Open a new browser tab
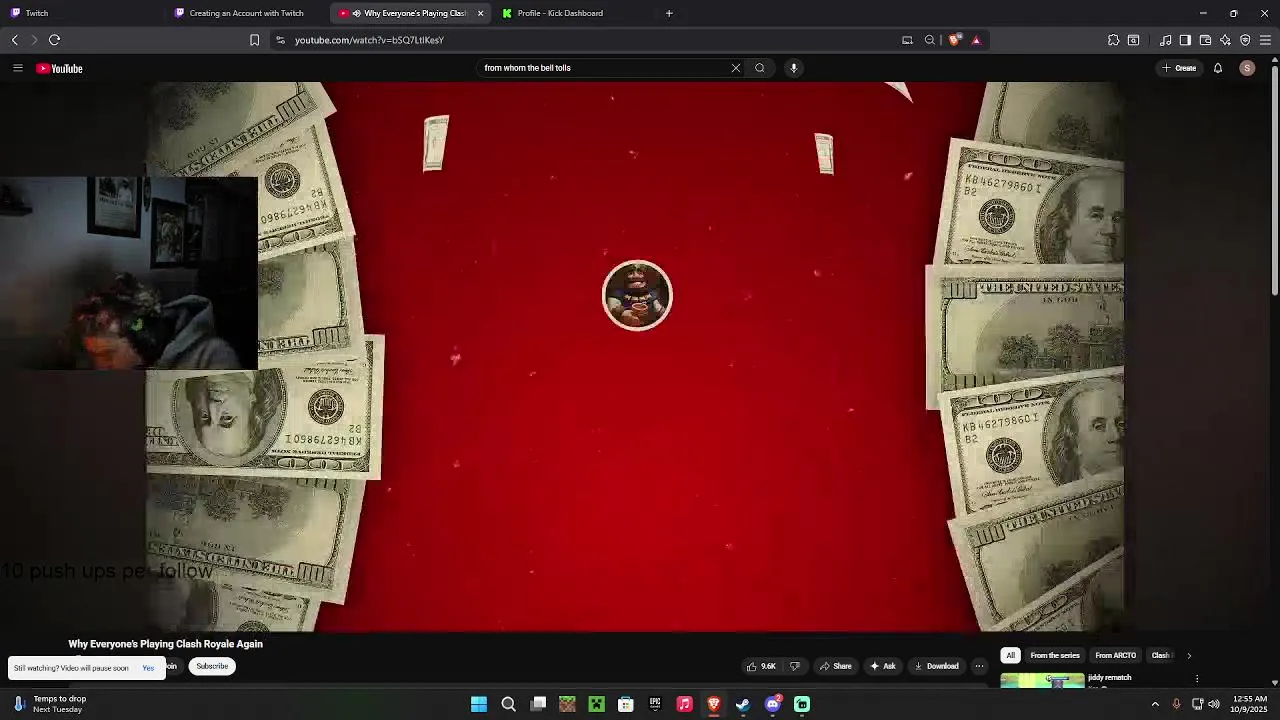This screenshot has width=1280, height=720. [669, 13]
